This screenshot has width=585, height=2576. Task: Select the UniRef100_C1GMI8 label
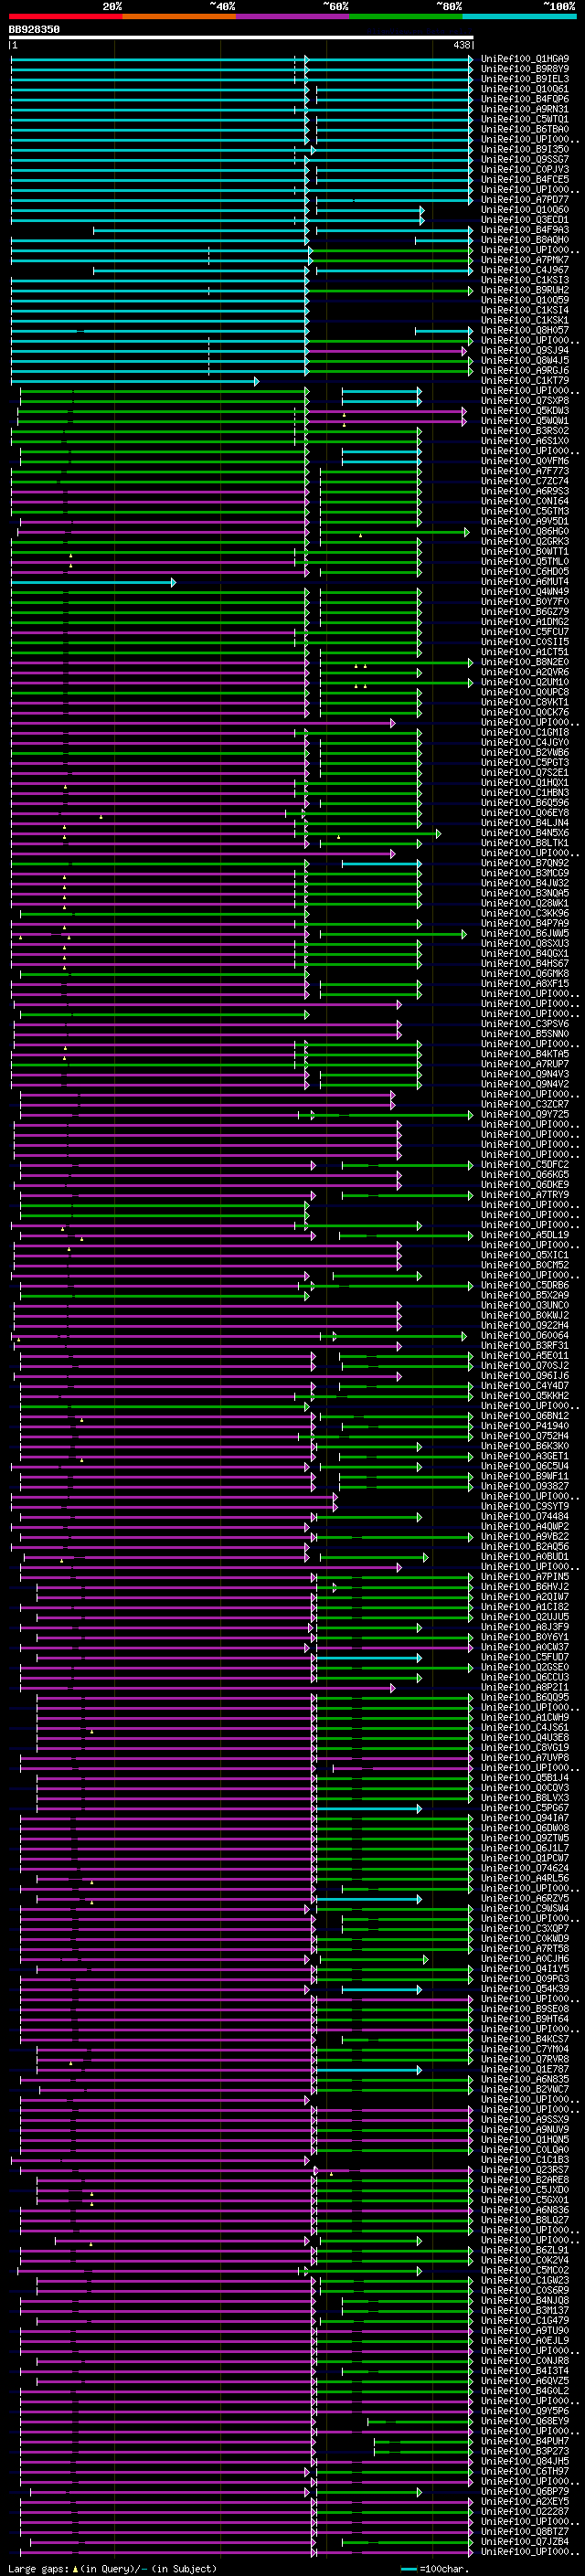click(524, 732)
